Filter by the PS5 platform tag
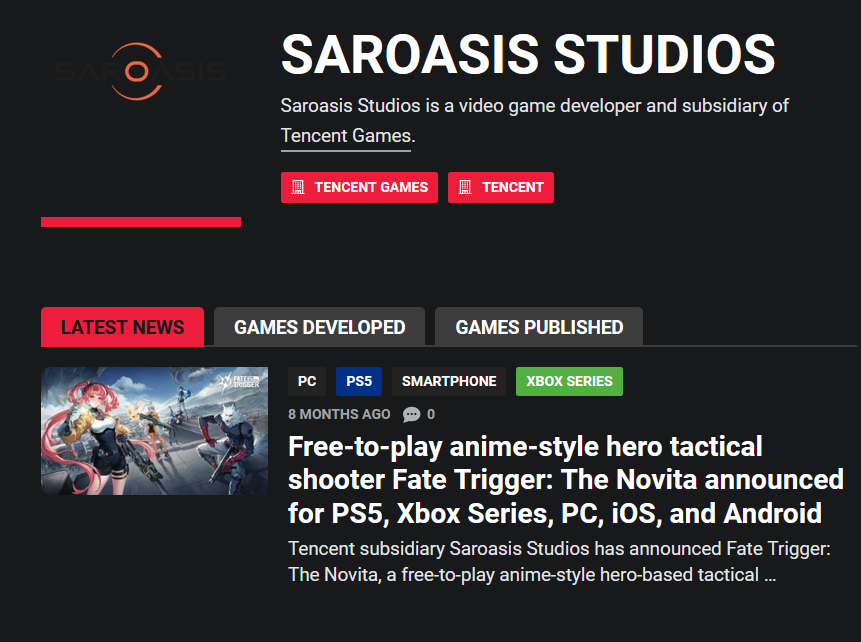Screen dimensions: 861x642 point(359,381)
